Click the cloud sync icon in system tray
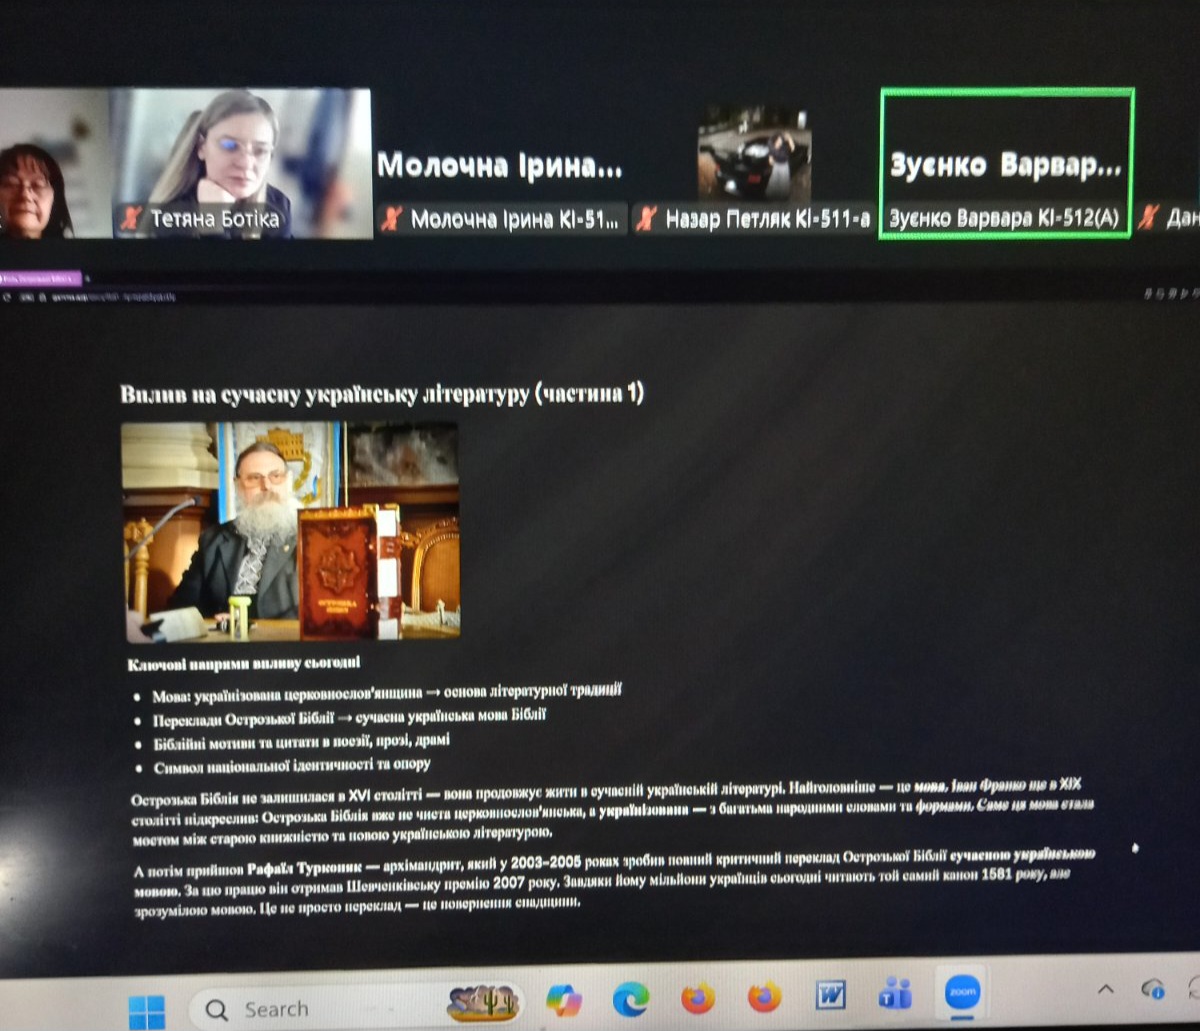The height and width of the screenshot is (1031, 1200). pyautogui.click(x=1153, y=989)
